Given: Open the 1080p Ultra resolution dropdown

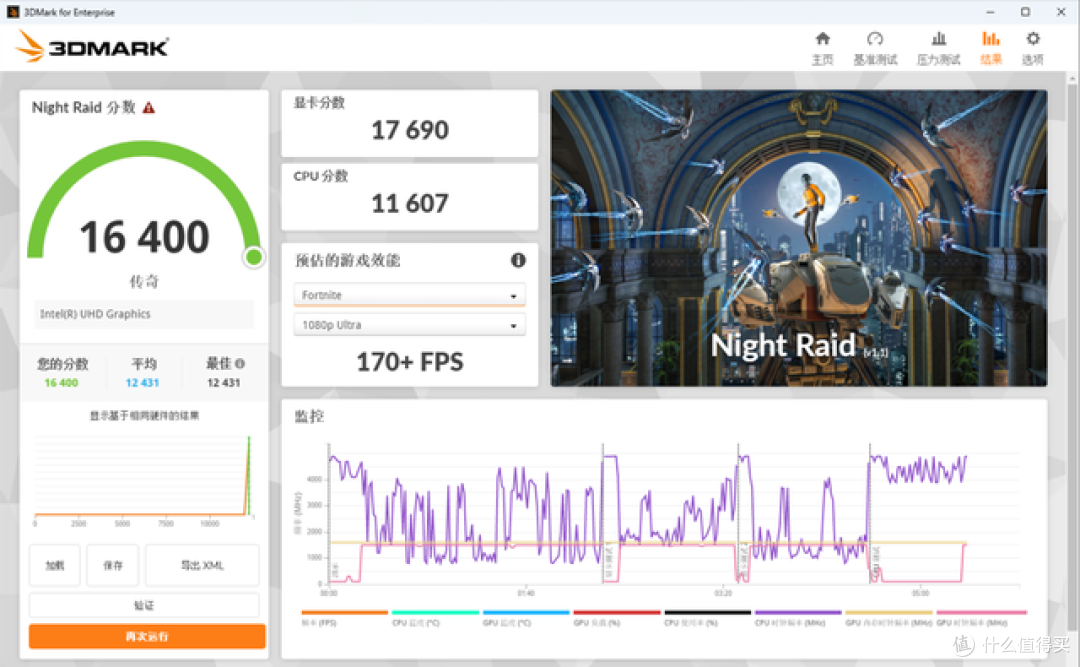Looking at the screenshot, I should click(x=410, y=325).
